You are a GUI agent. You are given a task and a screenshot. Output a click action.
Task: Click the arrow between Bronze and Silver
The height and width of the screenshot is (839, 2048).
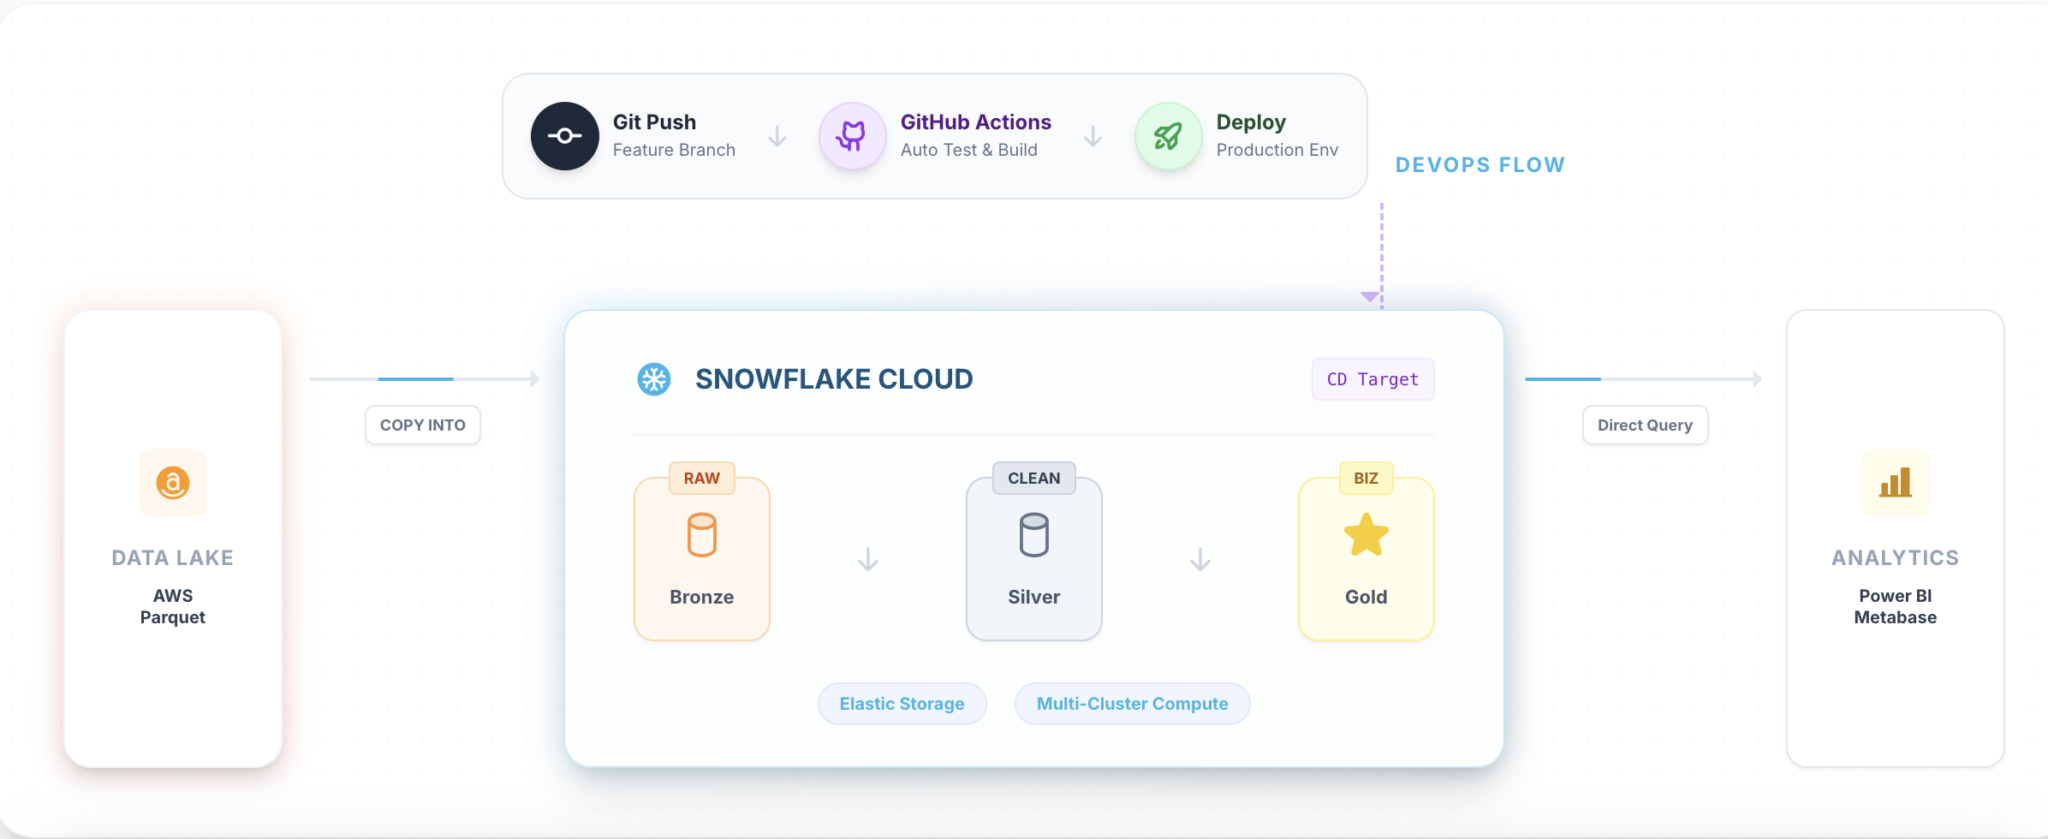[868, 560]
